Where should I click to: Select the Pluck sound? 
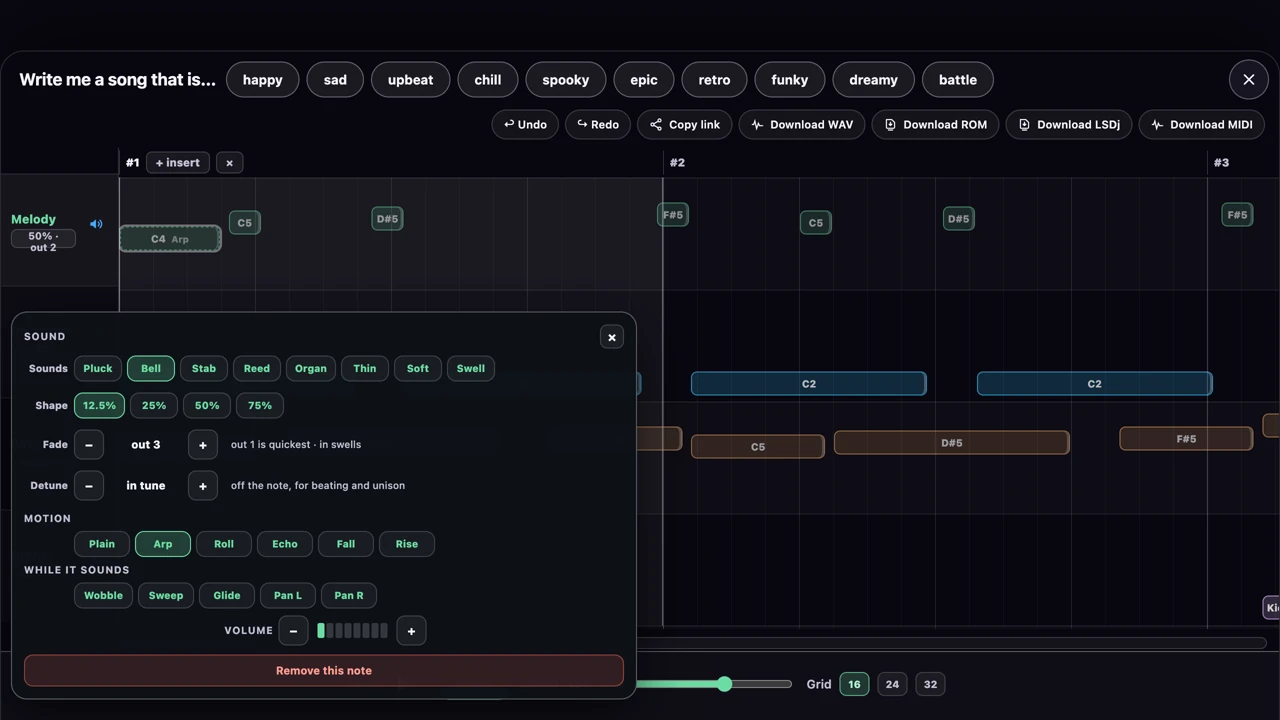(x=98, y=369)
